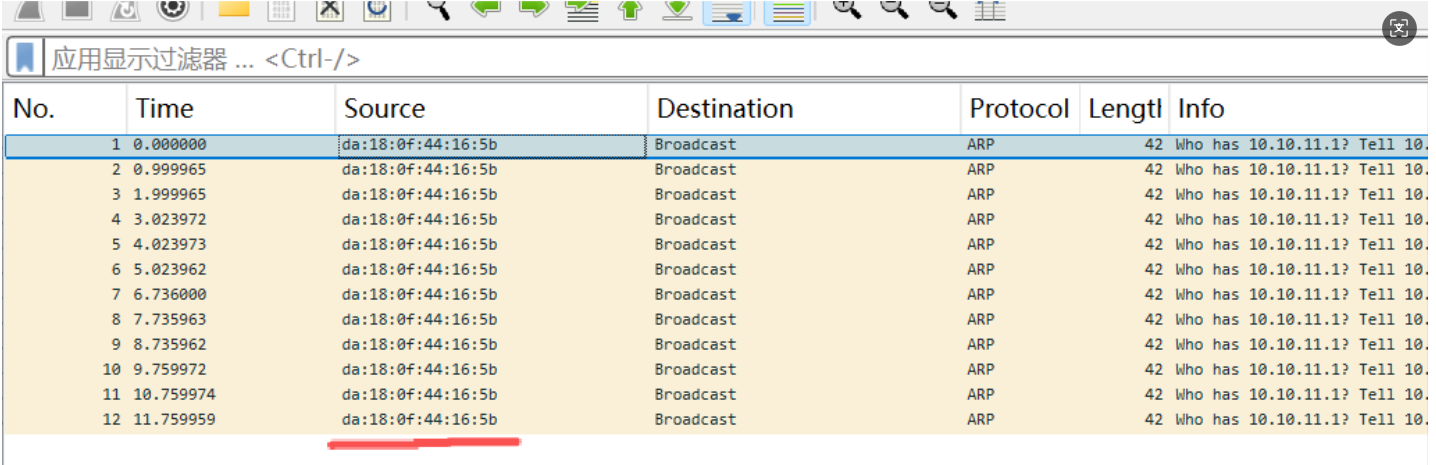Open capture options gear icon
This screenshot has width=1436, height=465.
(173, 9)
